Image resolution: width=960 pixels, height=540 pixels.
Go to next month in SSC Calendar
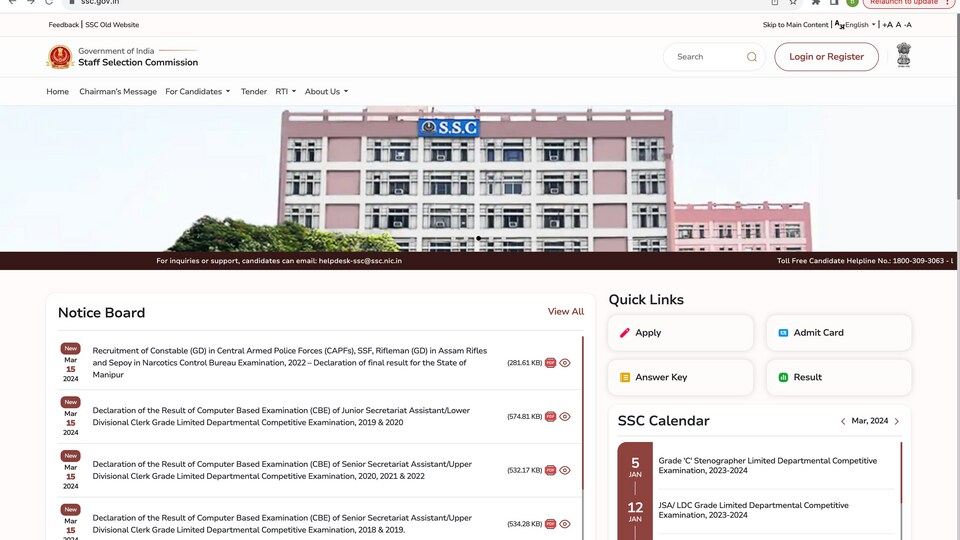(897, 421)
